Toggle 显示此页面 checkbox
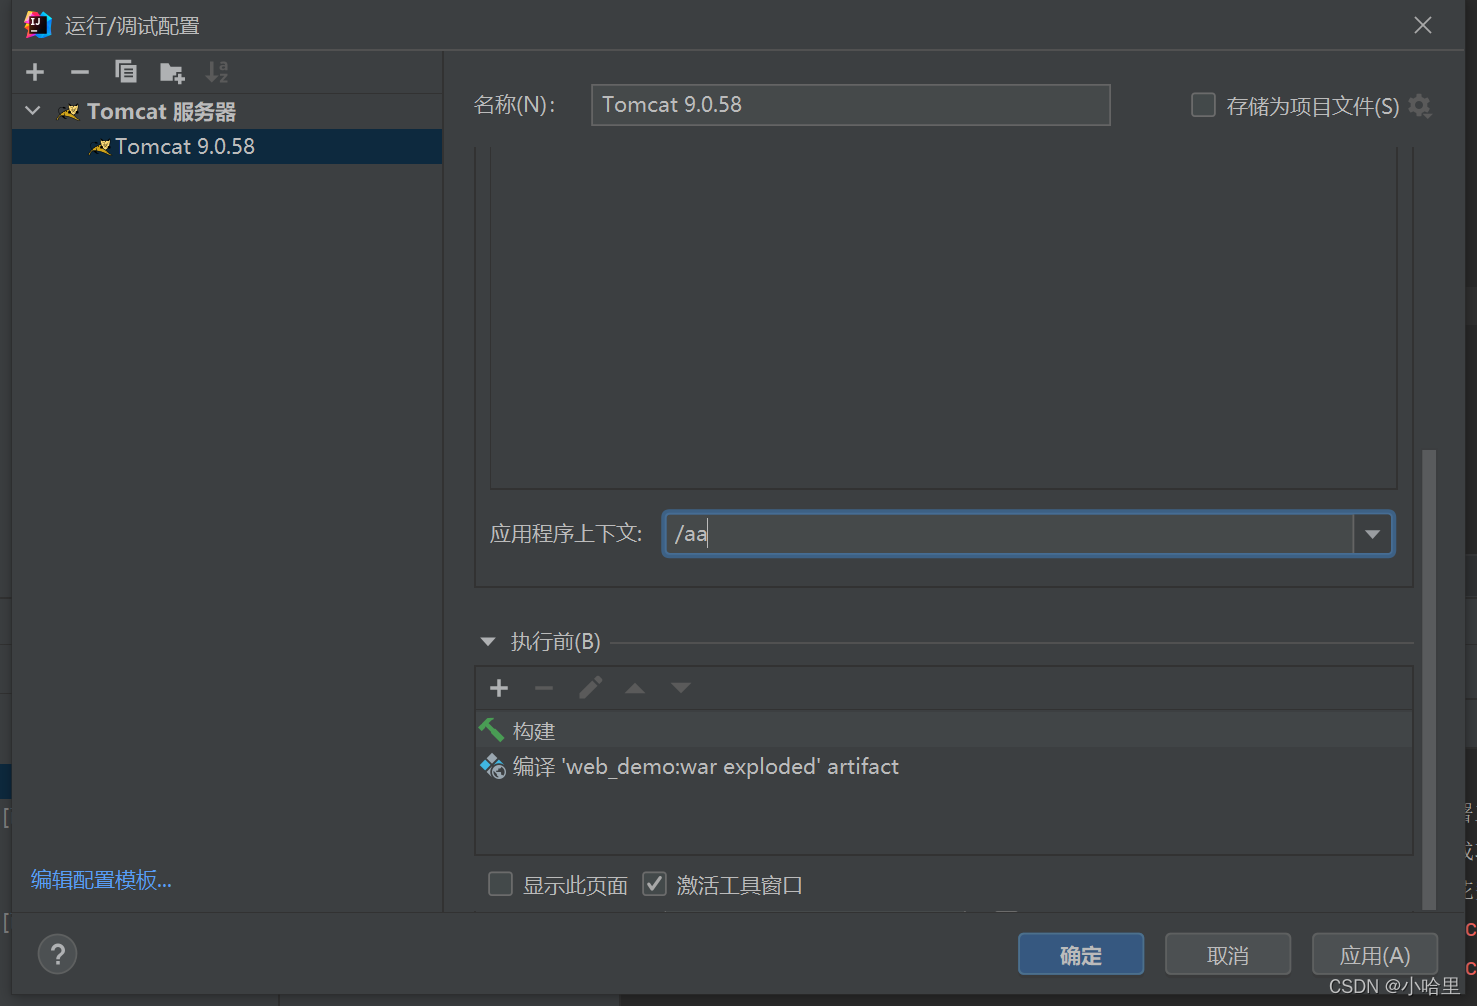This screenshot has width=1477, height=1006. [x=500, y=884]
